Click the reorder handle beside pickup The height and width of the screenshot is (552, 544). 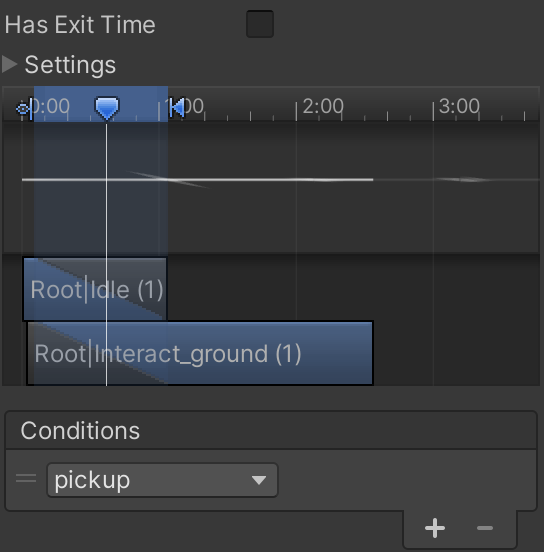coord(26,478)
